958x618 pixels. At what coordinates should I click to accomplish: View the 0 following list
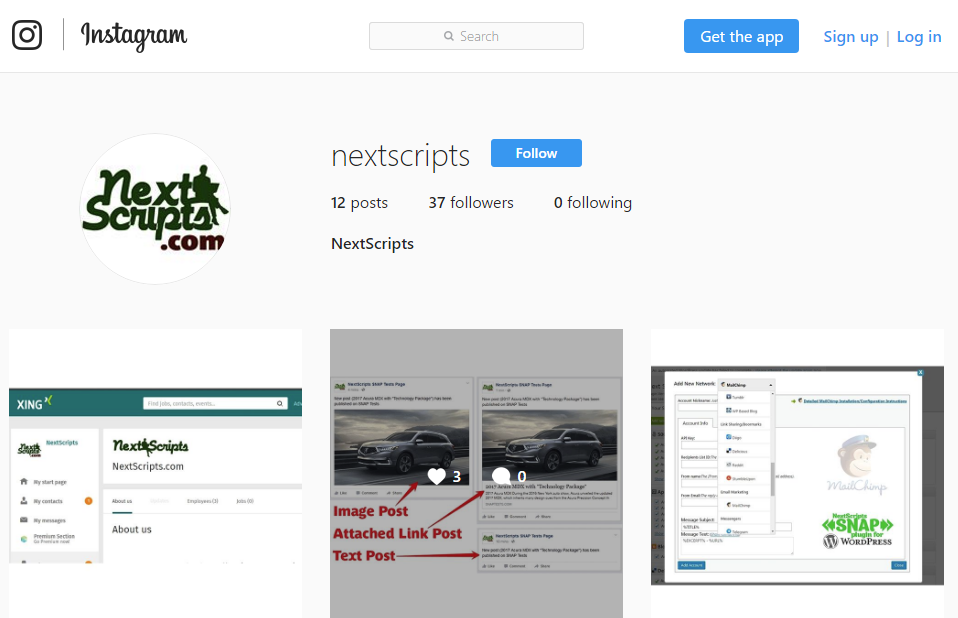[593, 203]
